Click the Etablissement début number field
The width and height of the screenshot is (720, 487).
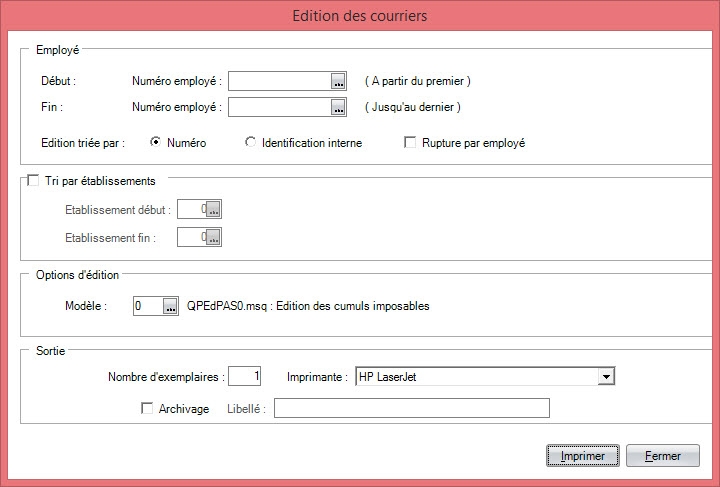[192, 210]
